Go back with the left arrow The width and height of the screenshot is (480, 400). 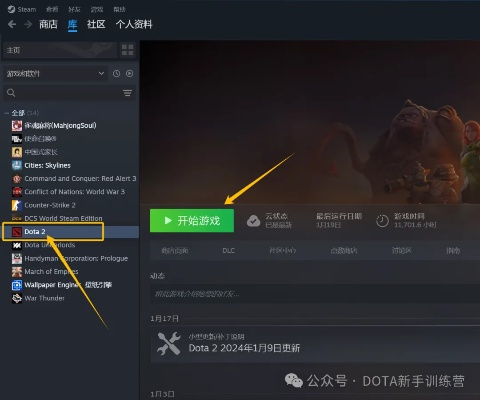tap(12, 24)
